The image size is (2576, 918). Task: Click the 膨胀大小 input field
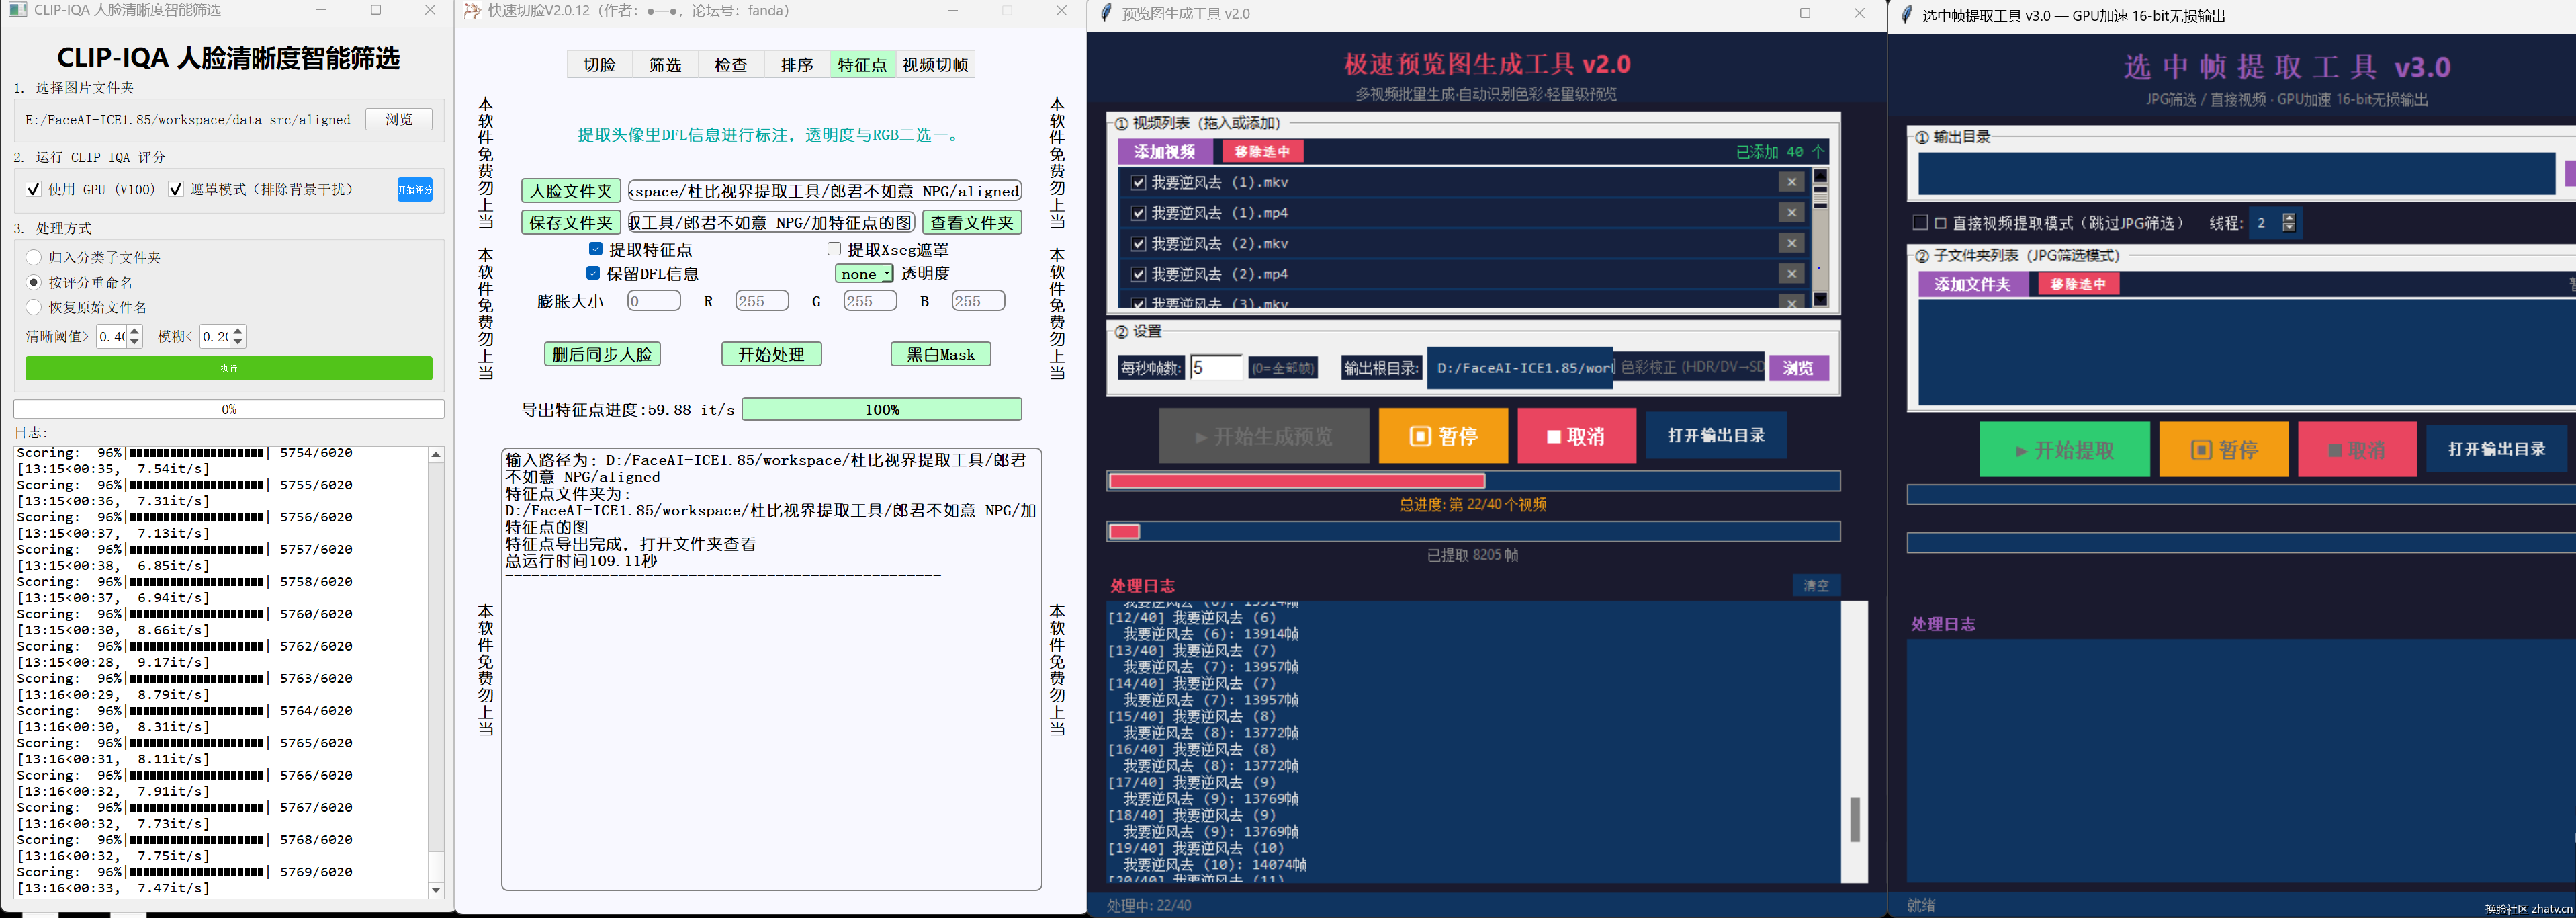click(x=653, y=301)
